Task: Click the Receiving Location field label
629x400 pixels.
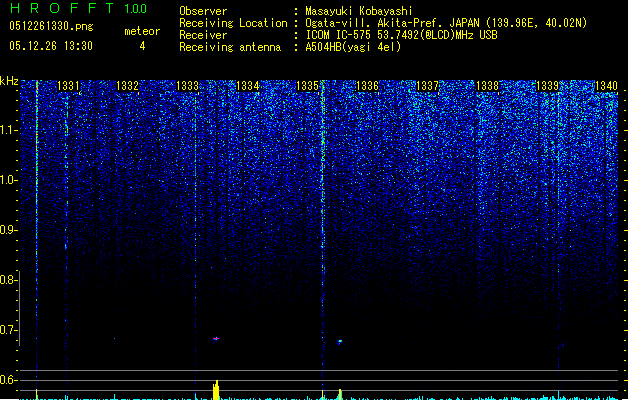Action: click(x=233, y=23)
